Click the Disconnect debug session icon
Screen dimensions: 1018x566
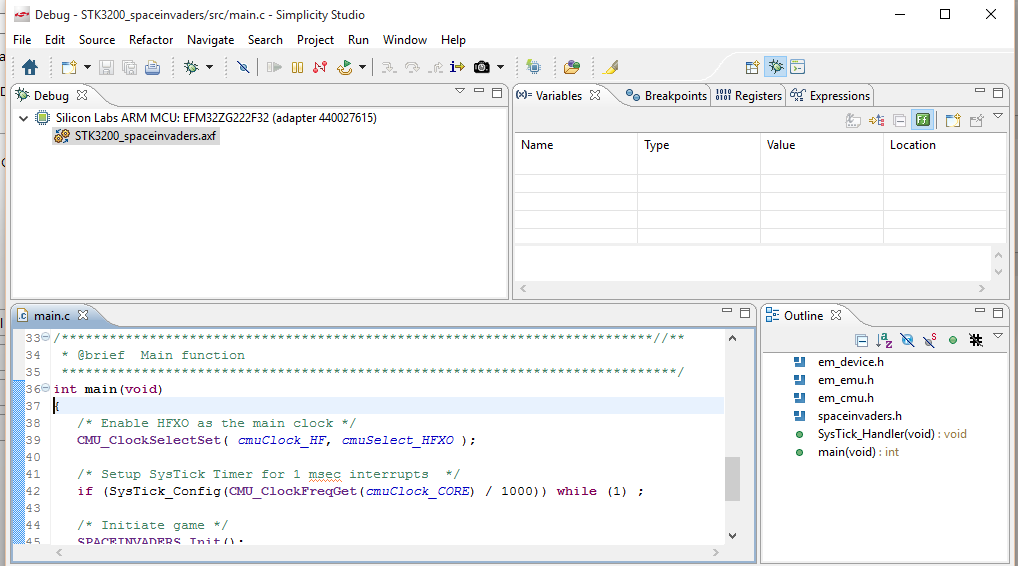(320, 67)
